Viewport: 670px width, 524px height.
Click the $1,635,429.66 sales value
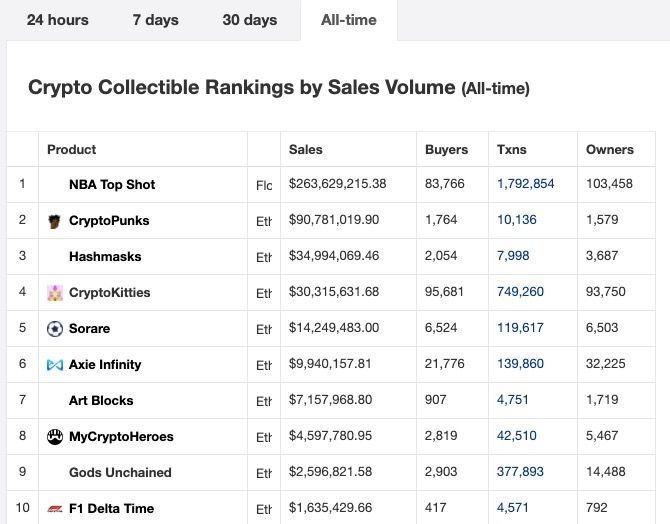[x=330, y=507]
